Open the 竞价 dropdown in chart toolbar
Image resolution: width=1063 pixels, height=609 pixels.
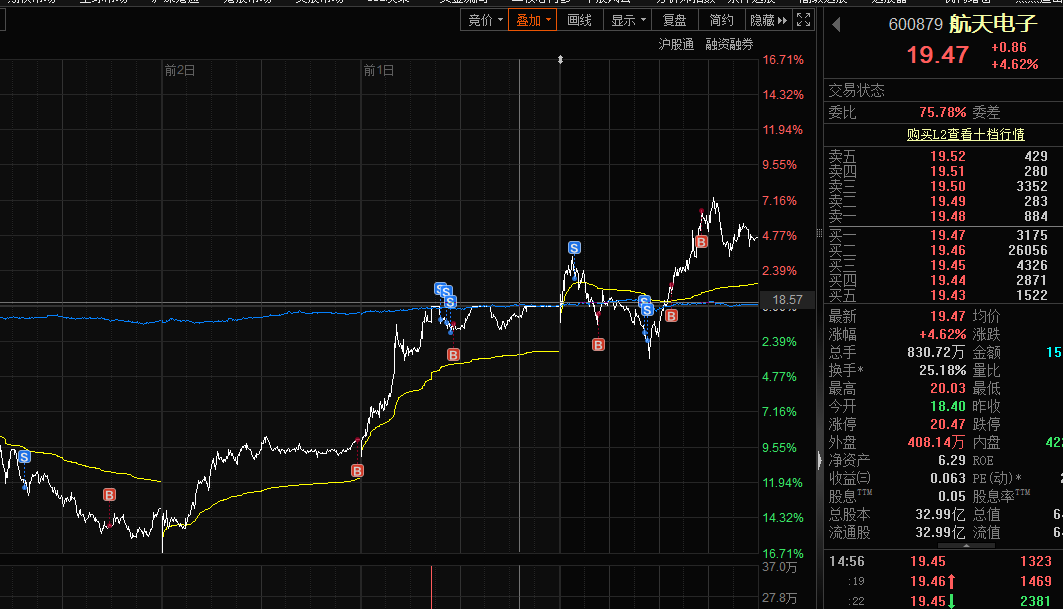tap(485, 20)
